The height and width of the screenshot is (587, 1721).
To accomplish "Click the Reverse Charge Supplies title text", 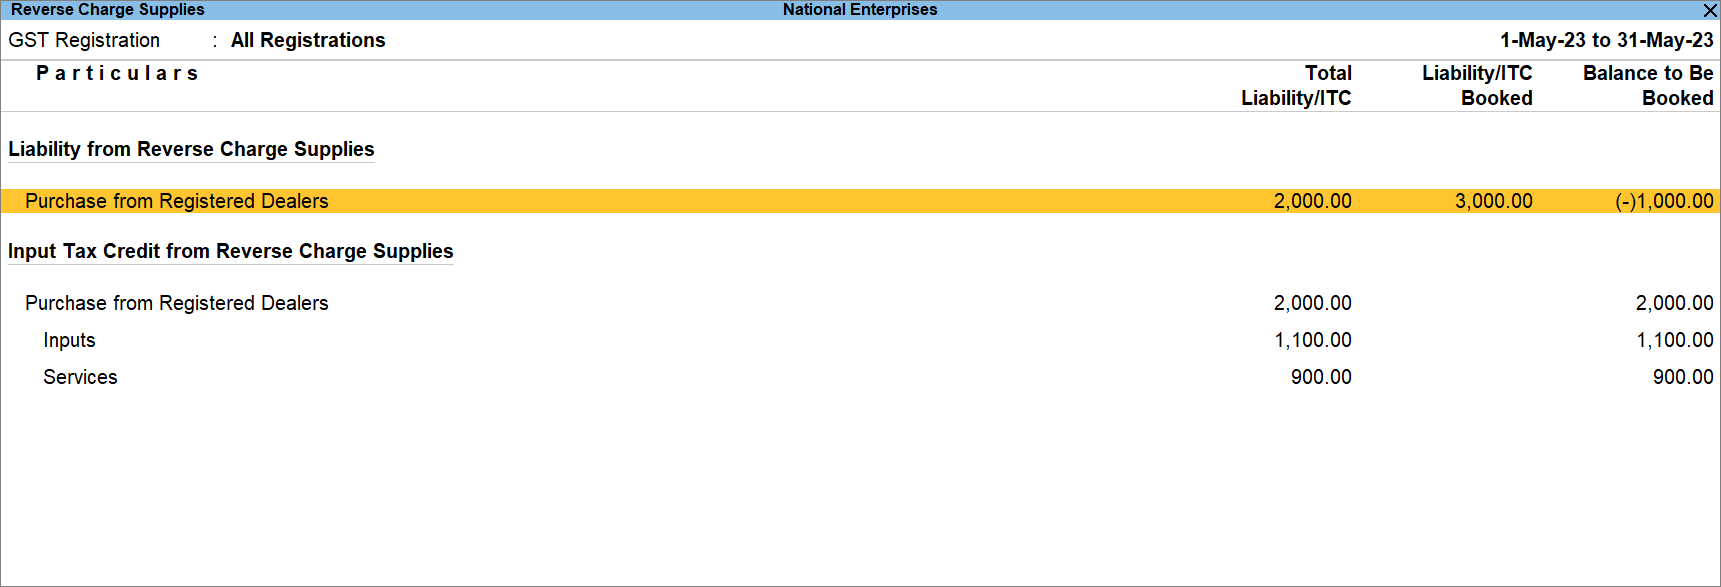I will pyautogui.click(x=107, y=10).
